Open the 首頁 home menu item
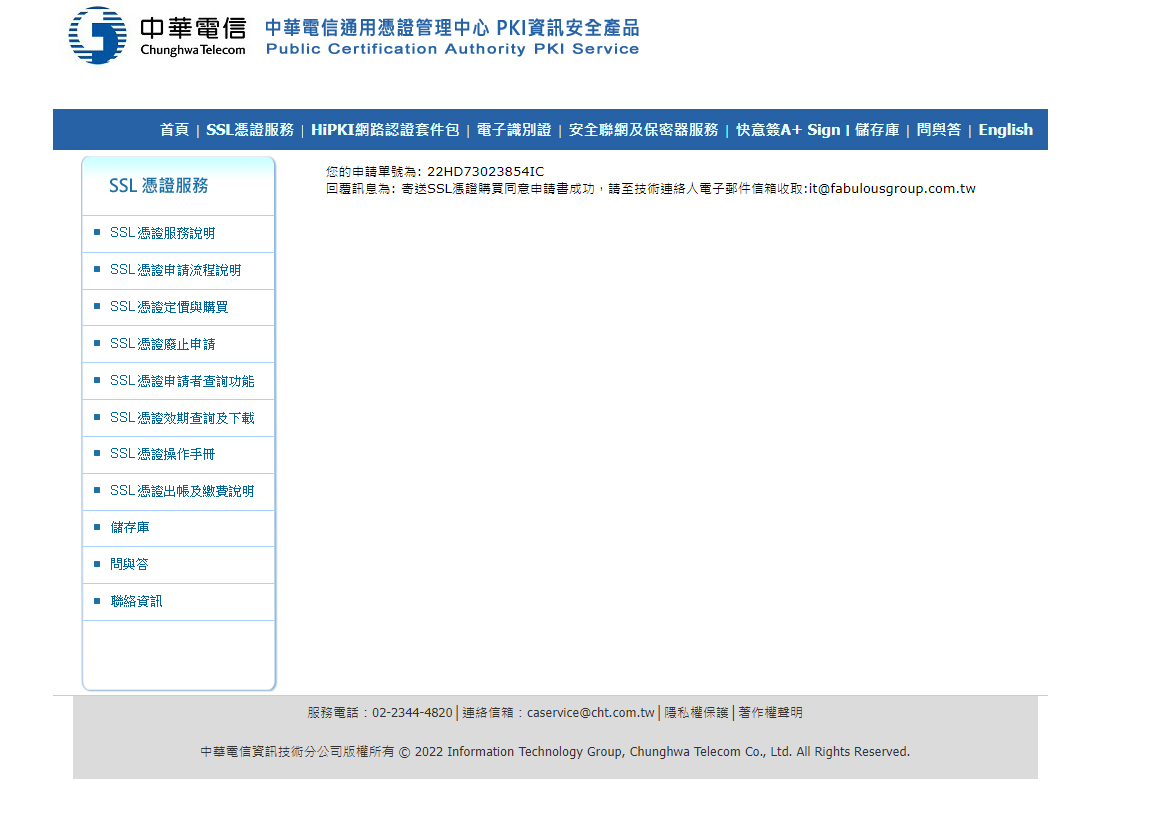The image size is (1157, 836). click(x=174, y=130)
